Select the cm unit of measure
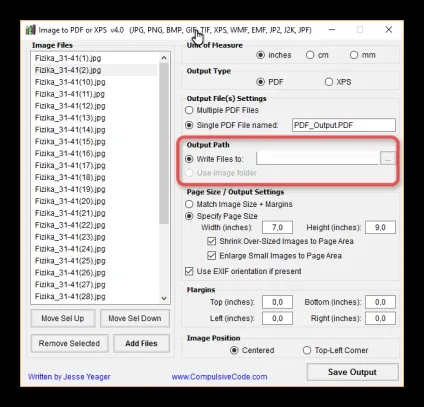Screen dimensions: 424x407 310,55
